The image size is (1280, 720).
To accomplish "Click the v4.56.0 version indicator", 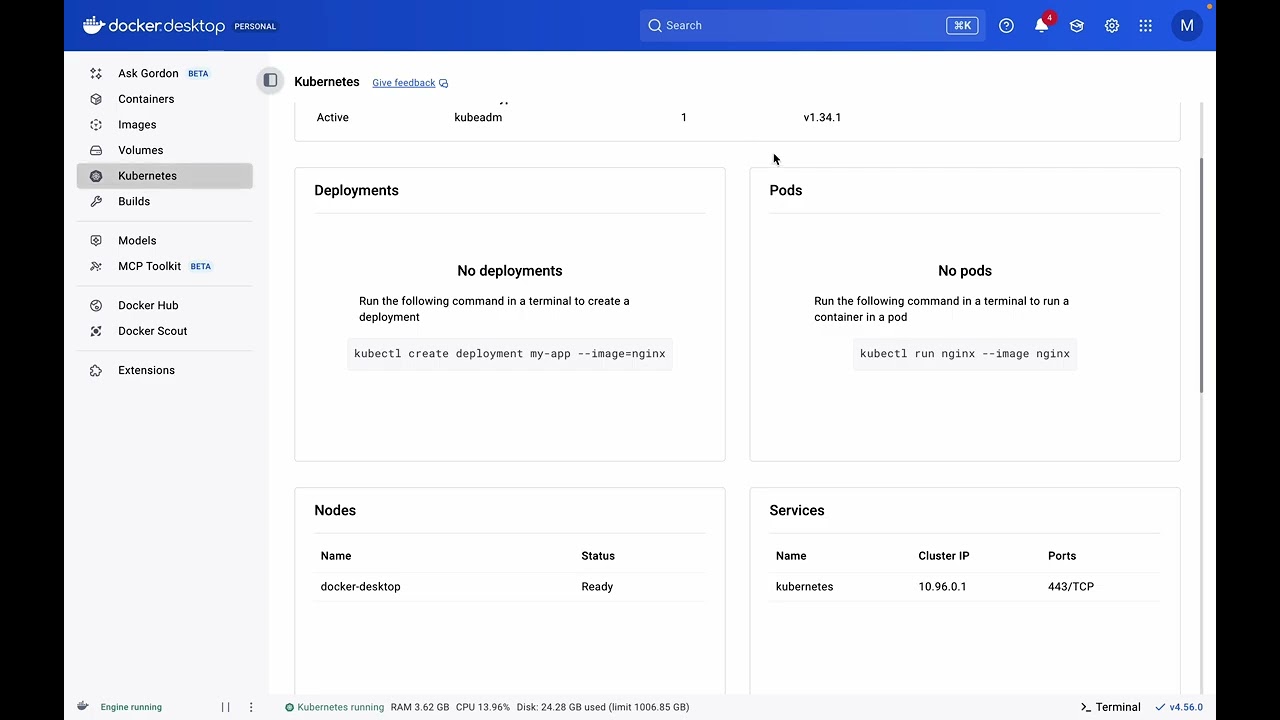I will point(1179,707).
